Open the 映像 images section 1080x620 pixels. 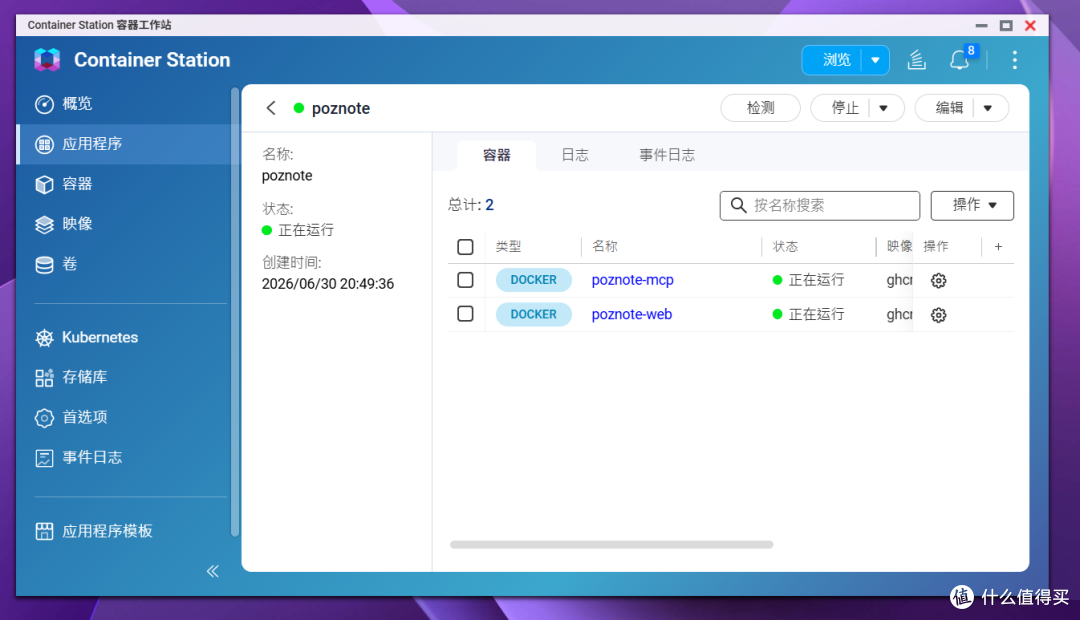(x=63, y=224)
